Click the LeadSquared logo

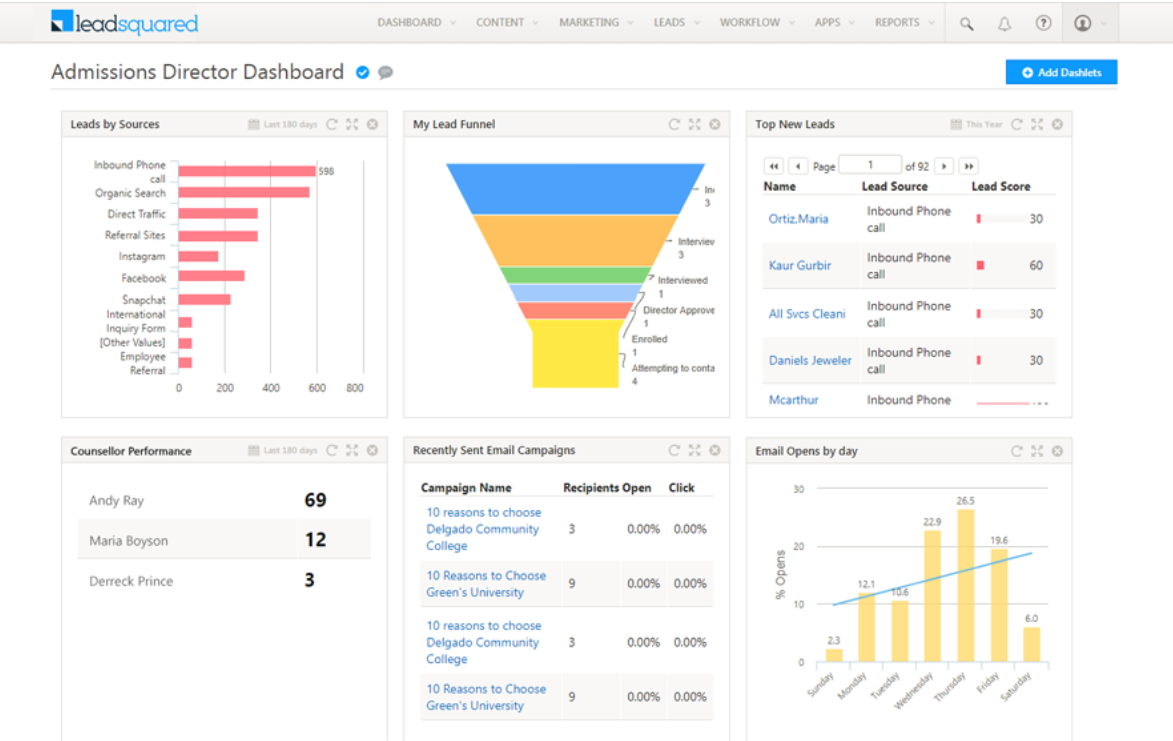(123, 21)
